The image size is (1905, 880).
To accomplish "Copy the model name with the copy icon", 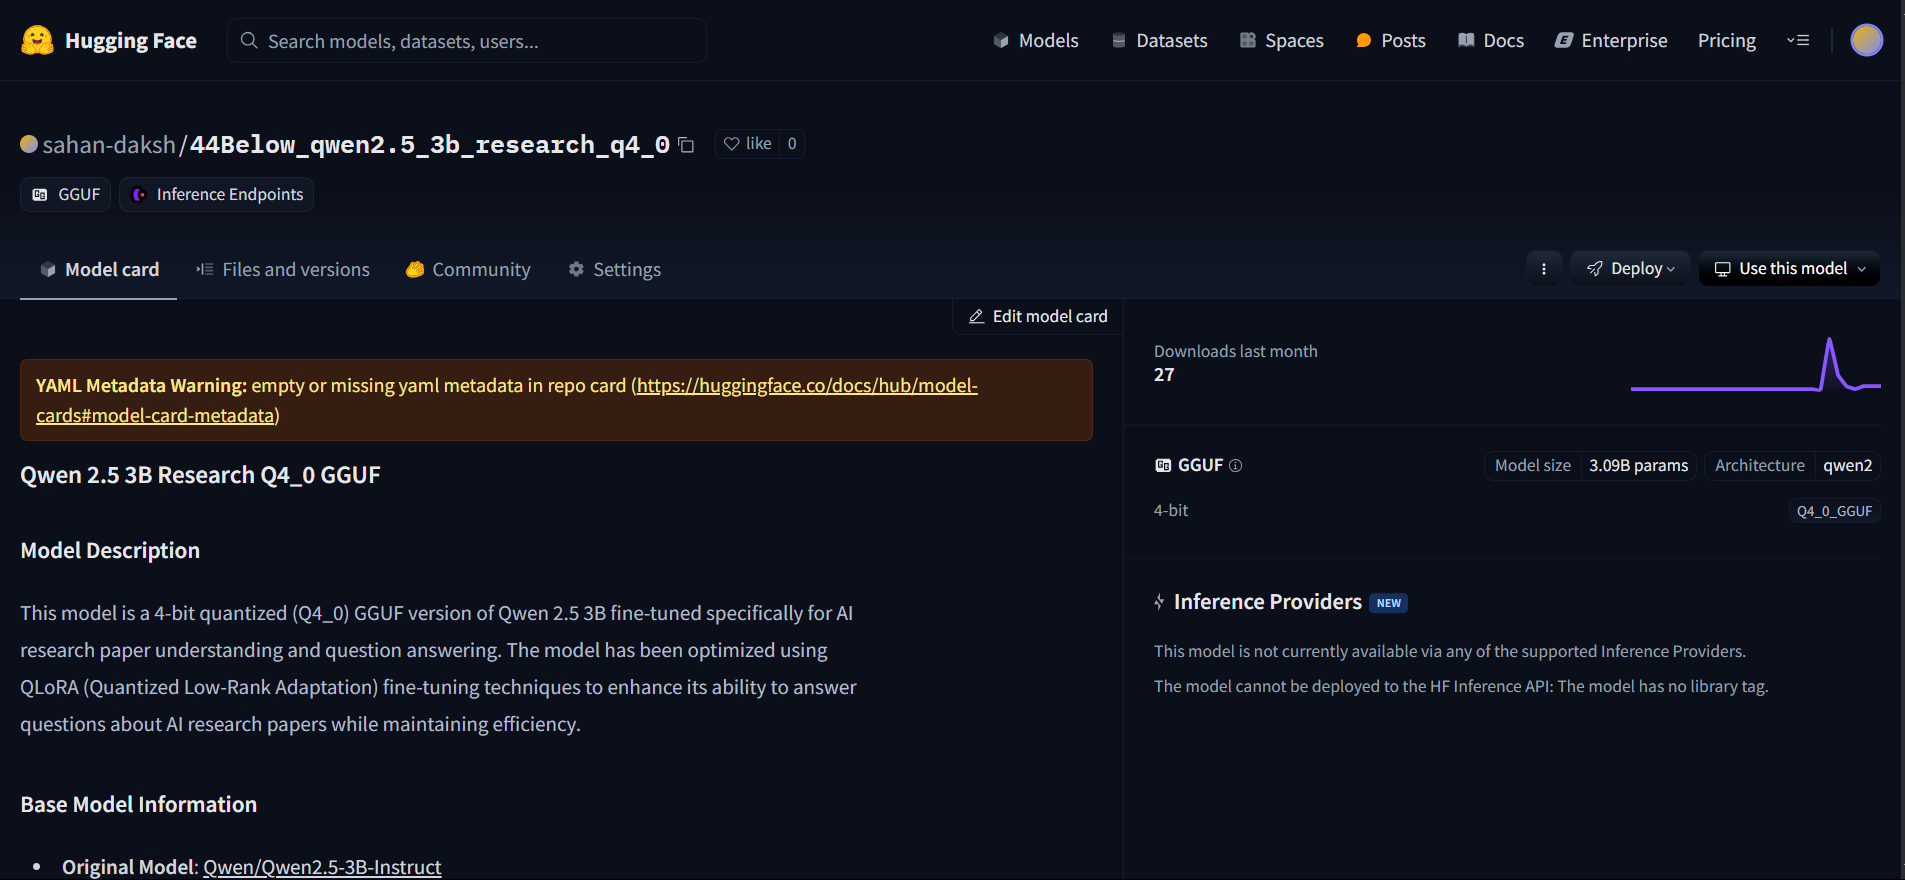I will pos(686,145).
